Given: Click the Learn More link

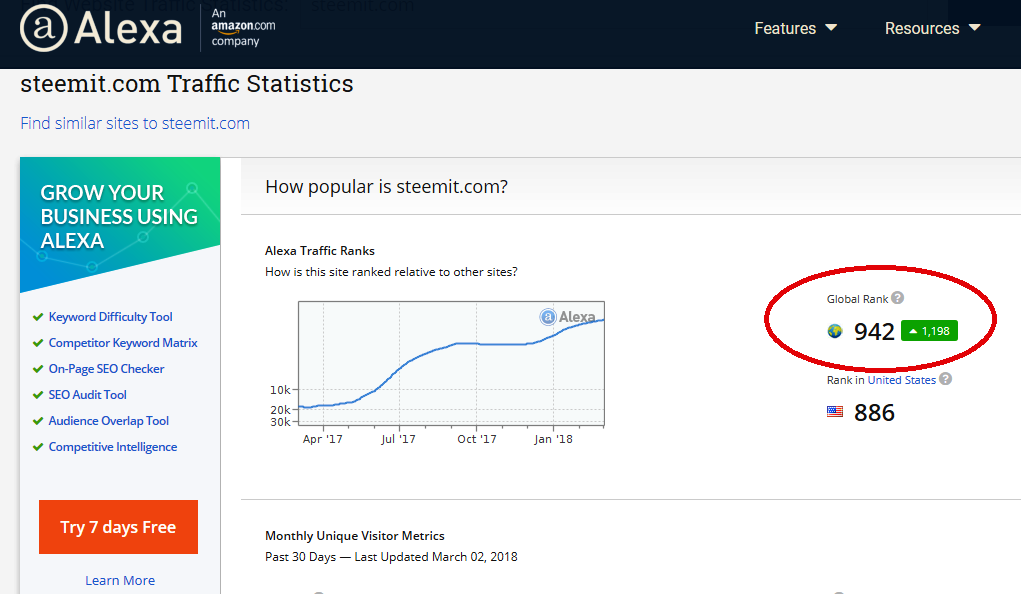Looking at the screenshot, I should (120, 580).
